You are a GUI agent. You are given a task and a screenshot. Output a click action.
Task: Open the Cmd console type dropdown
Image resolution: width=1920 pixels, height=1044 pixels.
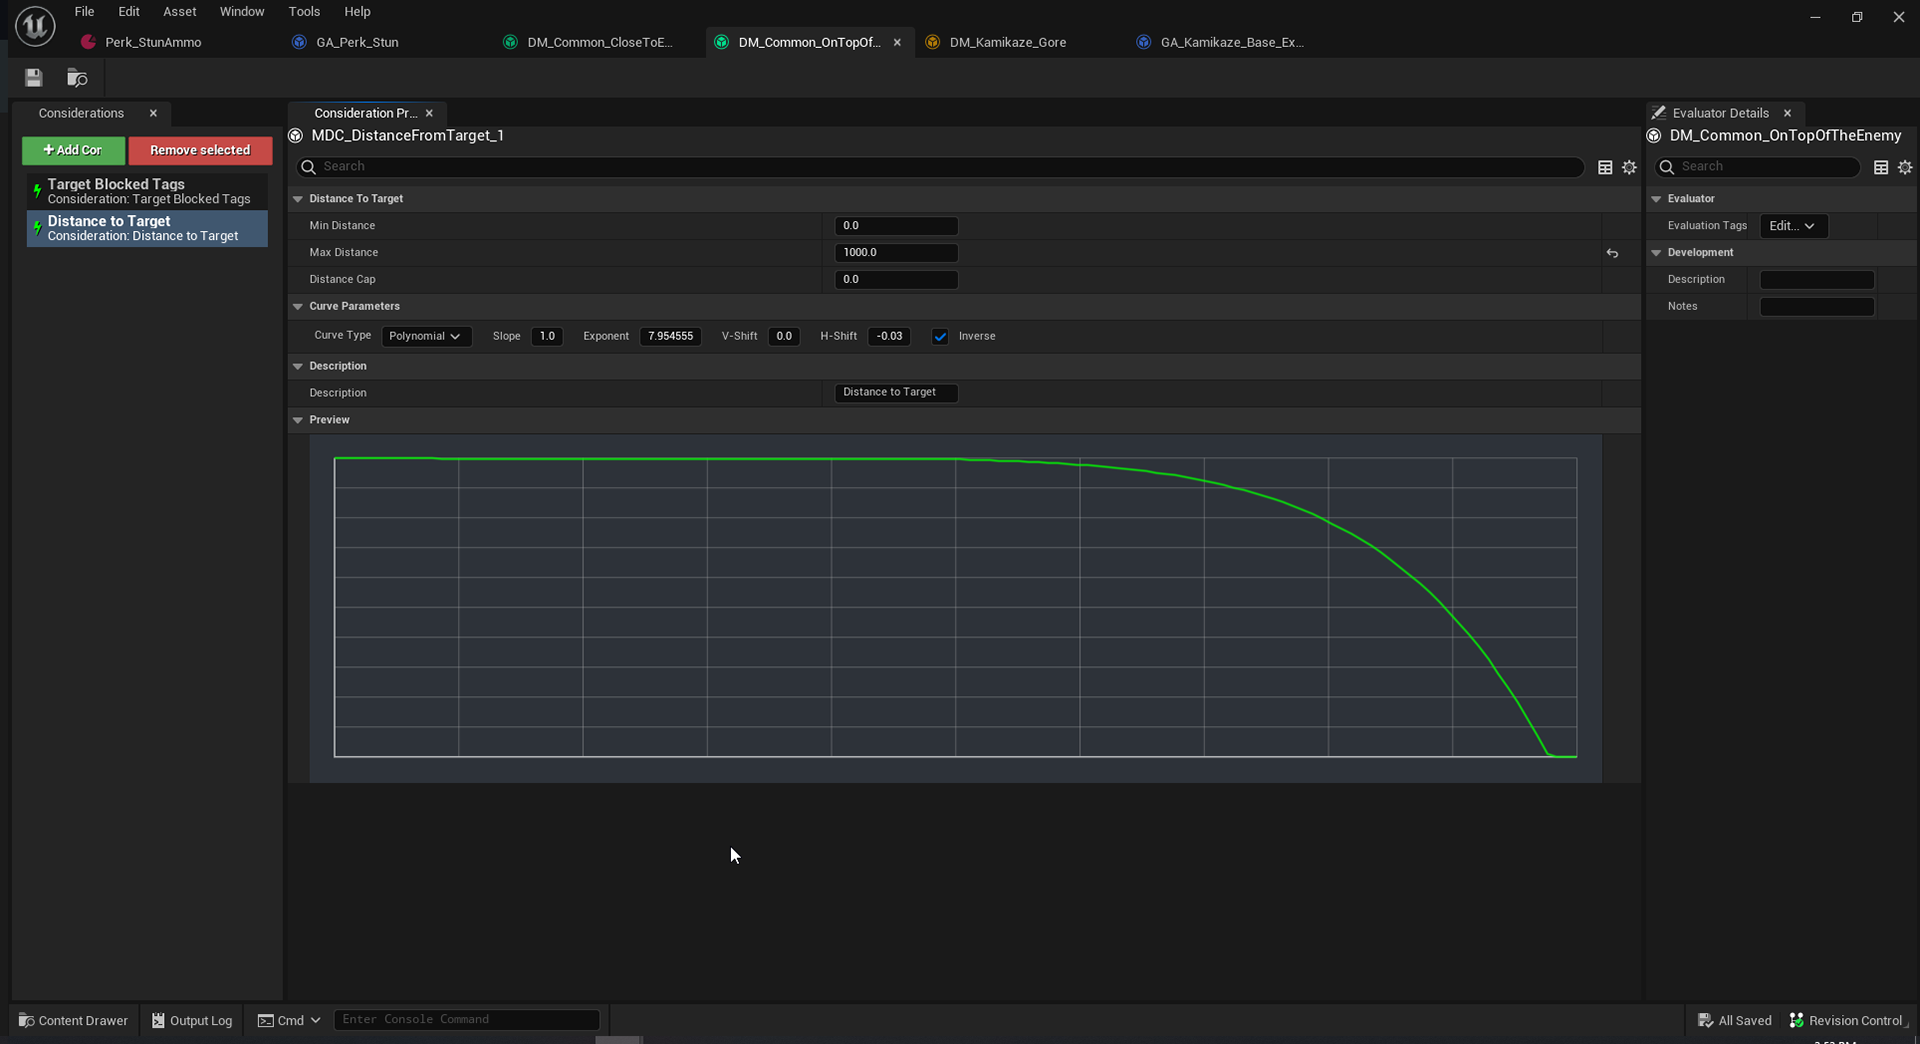point(290,1020)
